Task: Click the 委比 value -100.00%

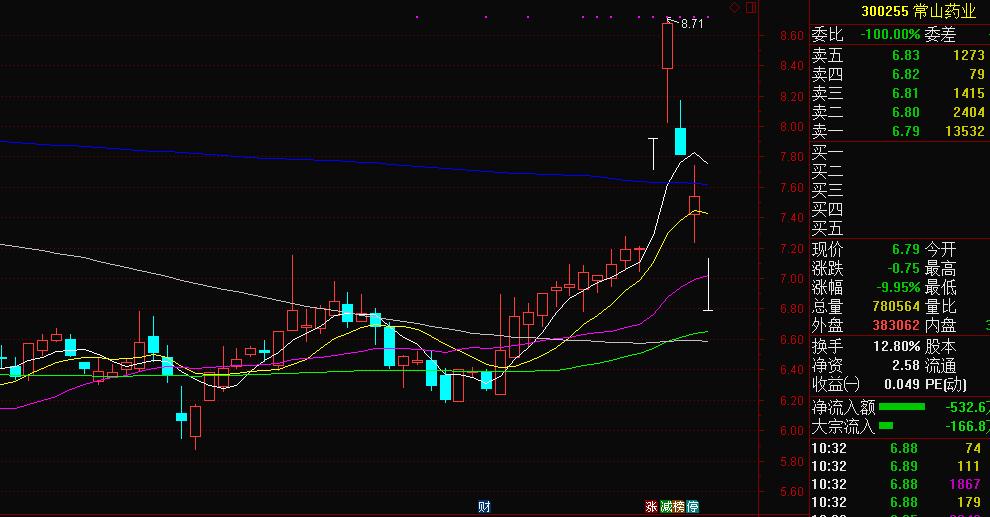Action: pyautogui.click(x=890, y=35)
